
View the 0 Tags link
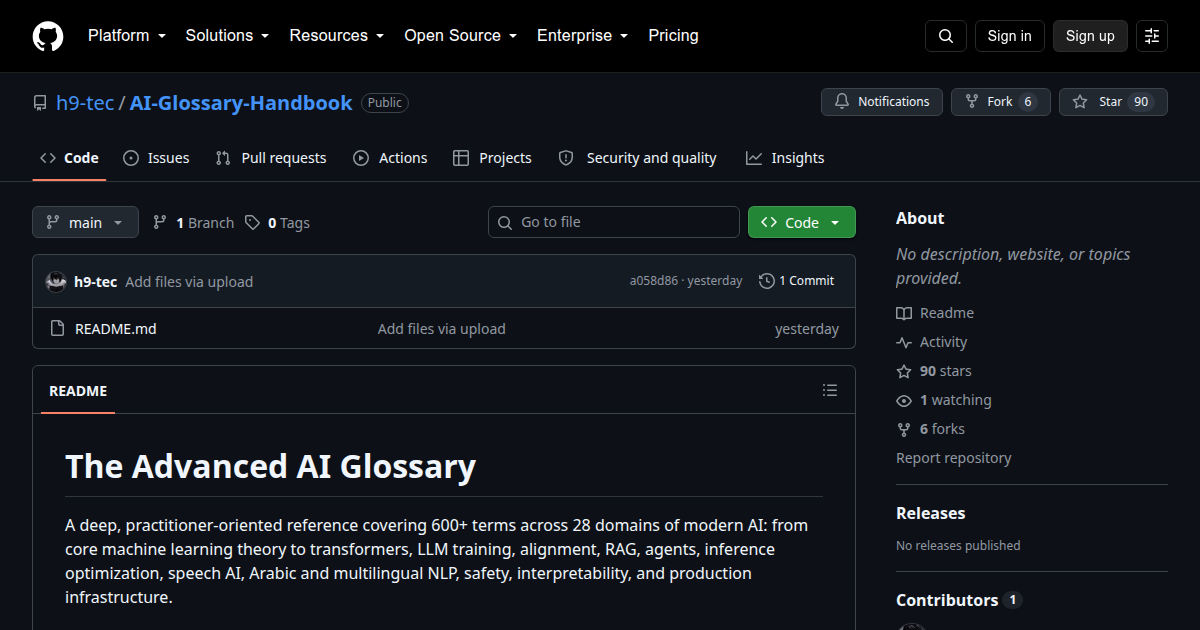(x=277, y=223)
